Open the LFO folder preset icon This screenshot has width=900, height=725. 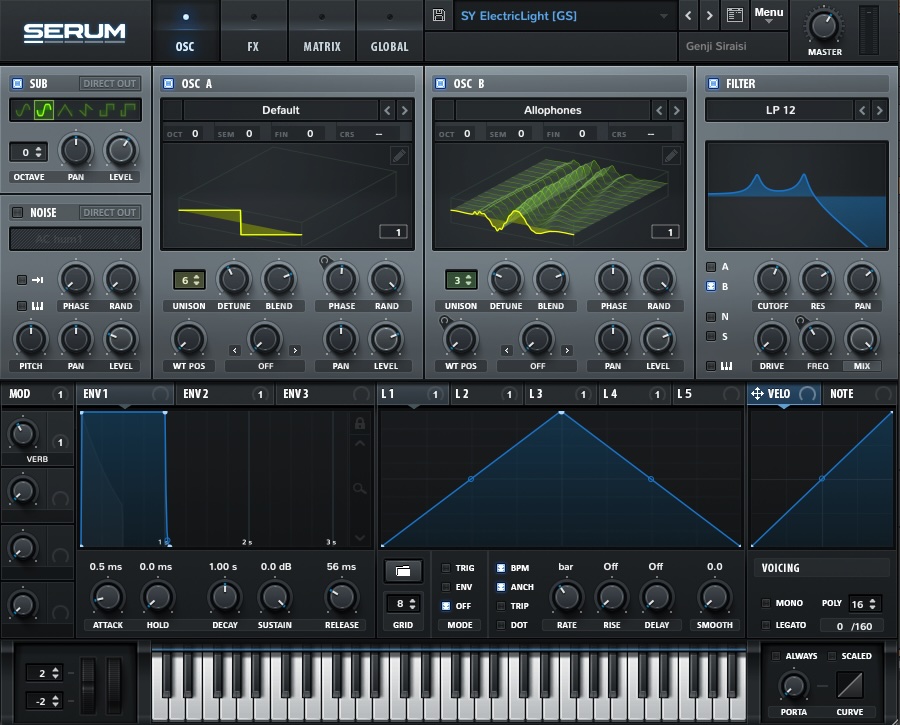(403, 571)
